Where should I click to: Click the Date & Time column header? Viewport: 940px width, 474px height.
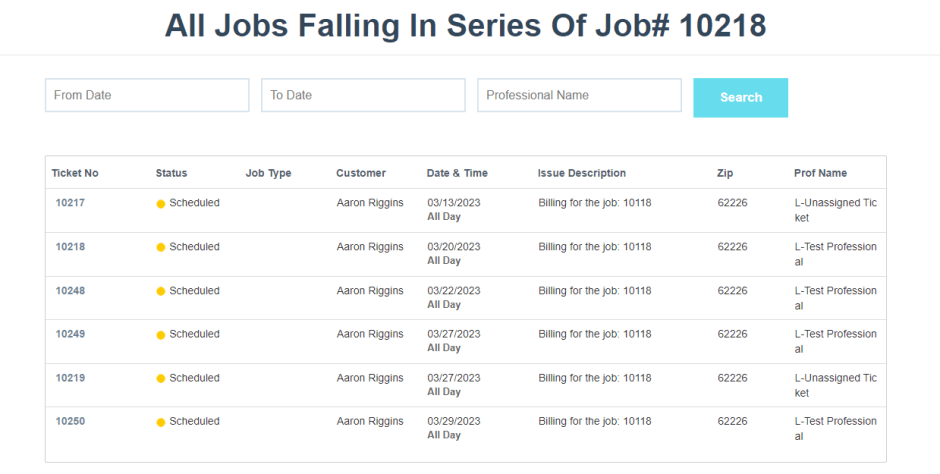[457, 173]
